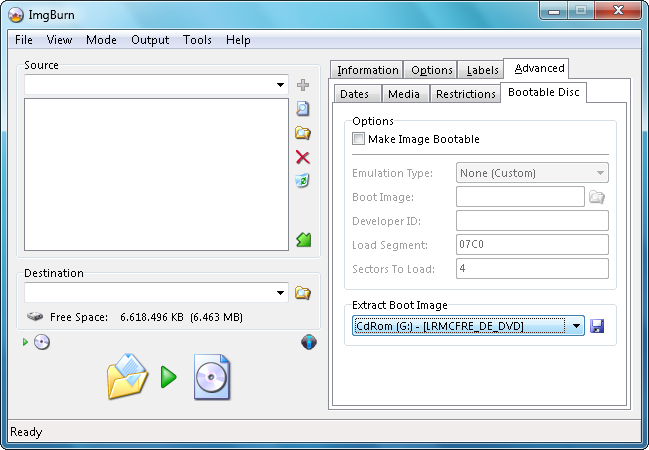Click the Ready status bar text
The width and height of the screenshot is (649, 450).
coord(26,432)
